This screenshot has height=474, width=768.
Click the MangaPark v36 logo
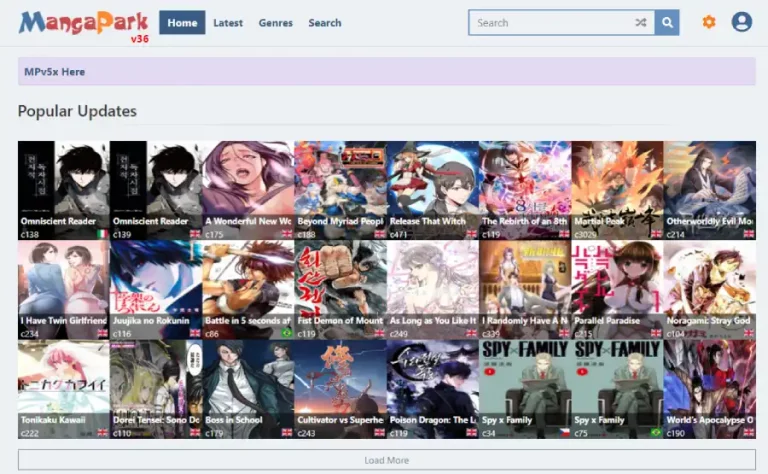coord(84,26)
